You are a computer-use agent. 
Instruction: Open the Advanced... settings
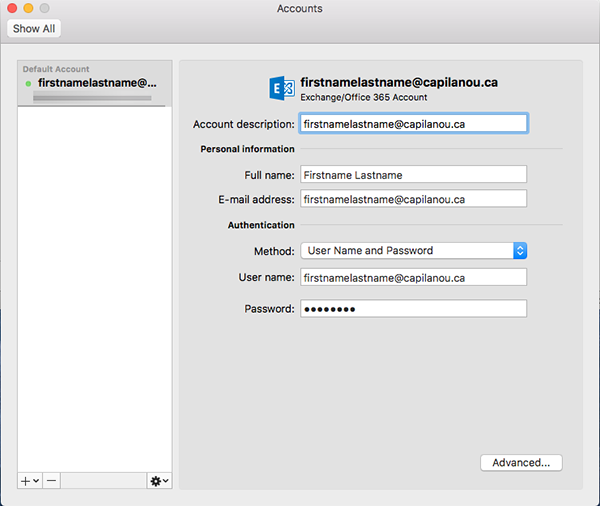click(x=521, y=463)
